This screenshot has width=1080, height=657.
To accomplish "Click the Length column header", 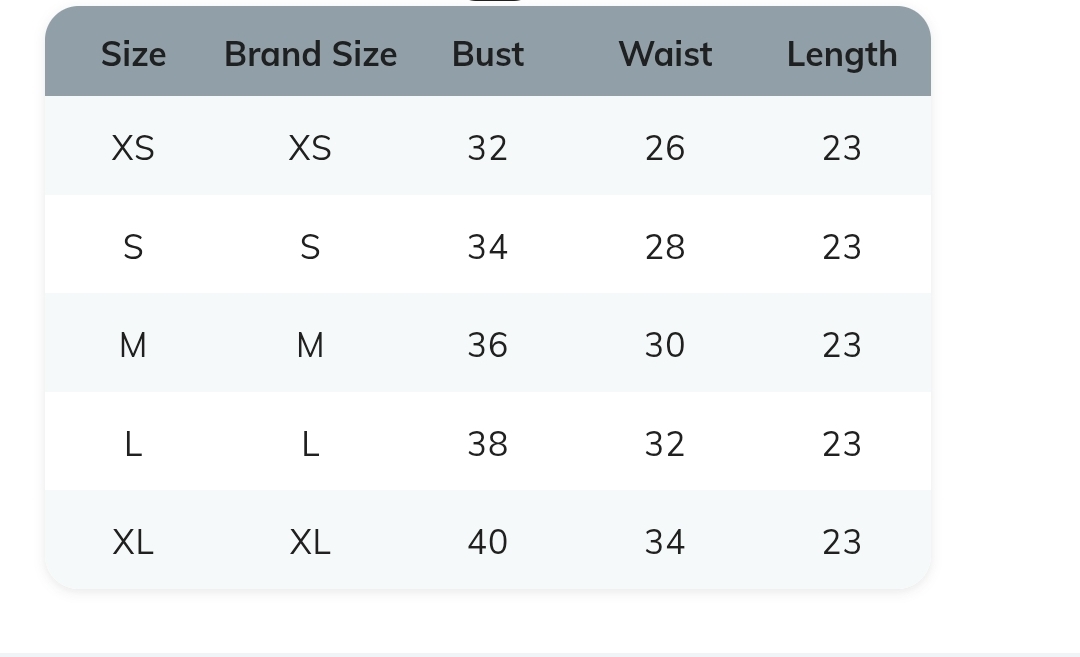I will tap(842, 54).
